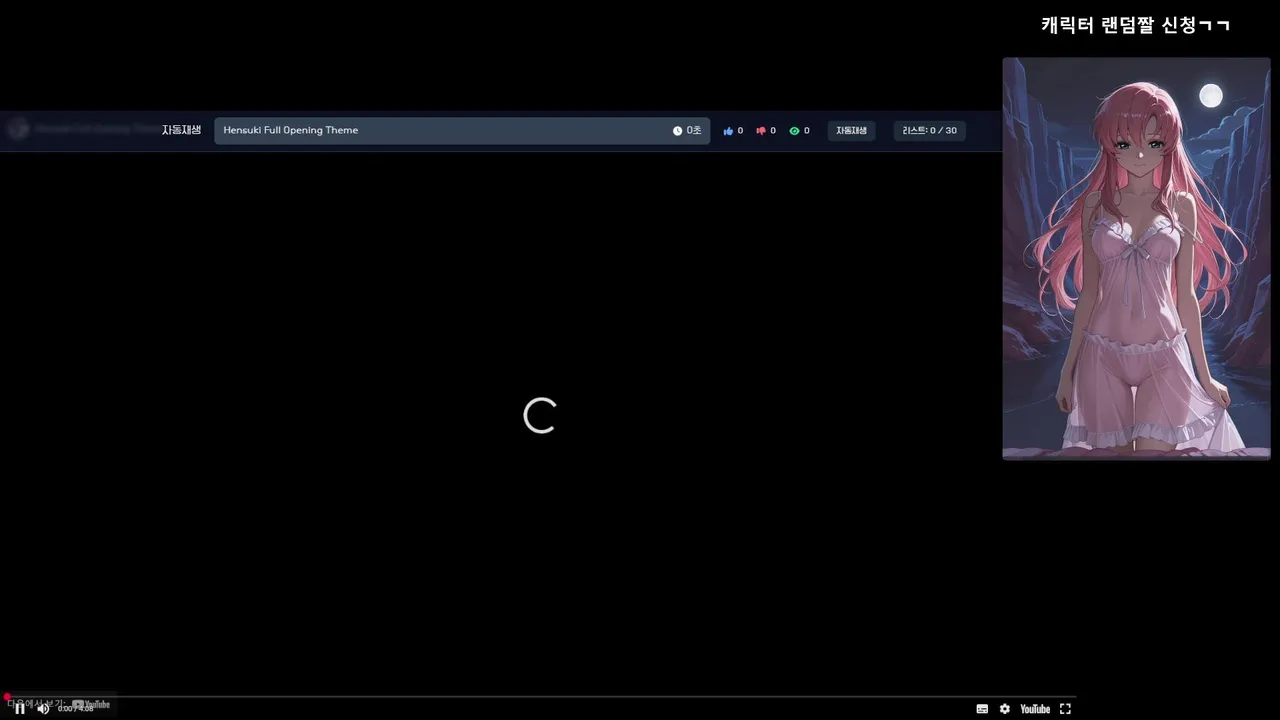1280x720 pixels.
Task: Pause the YouTube video
Action: coord(19,709)
